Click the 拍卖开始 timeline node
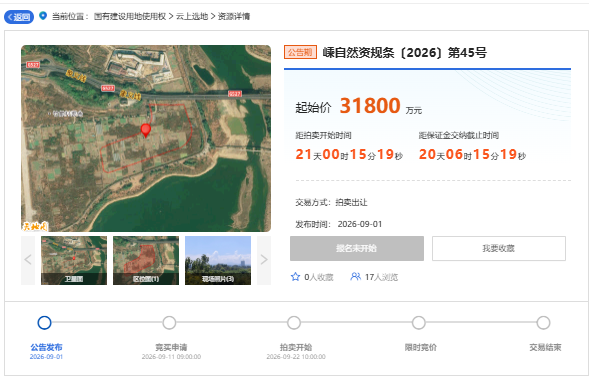Image resolution: width=589 pixels, height=381 pixels. coord(294,323)
